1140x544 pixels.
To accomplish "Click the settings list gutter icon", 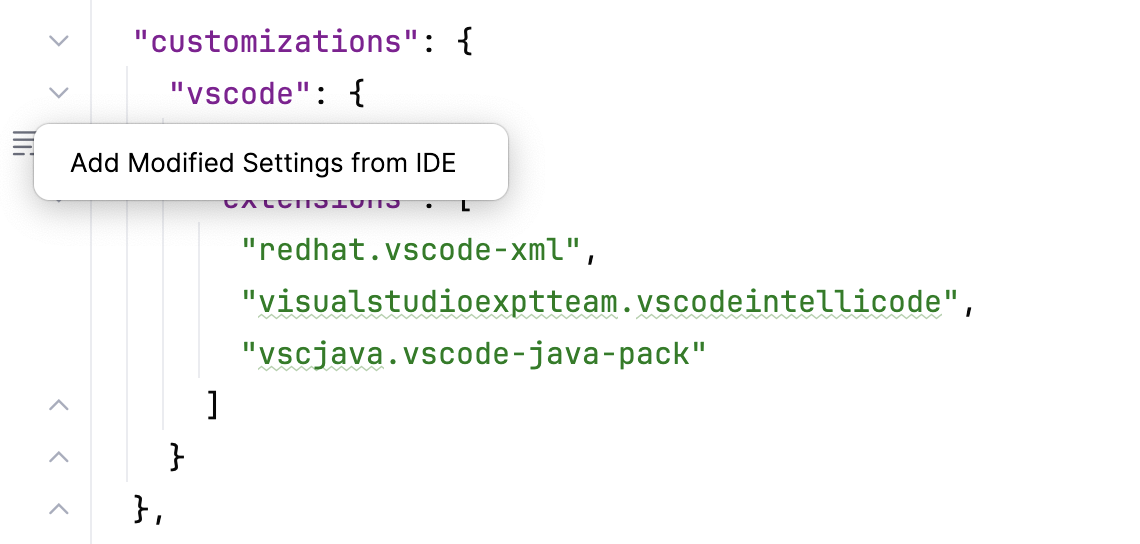I will pos(23,143).
